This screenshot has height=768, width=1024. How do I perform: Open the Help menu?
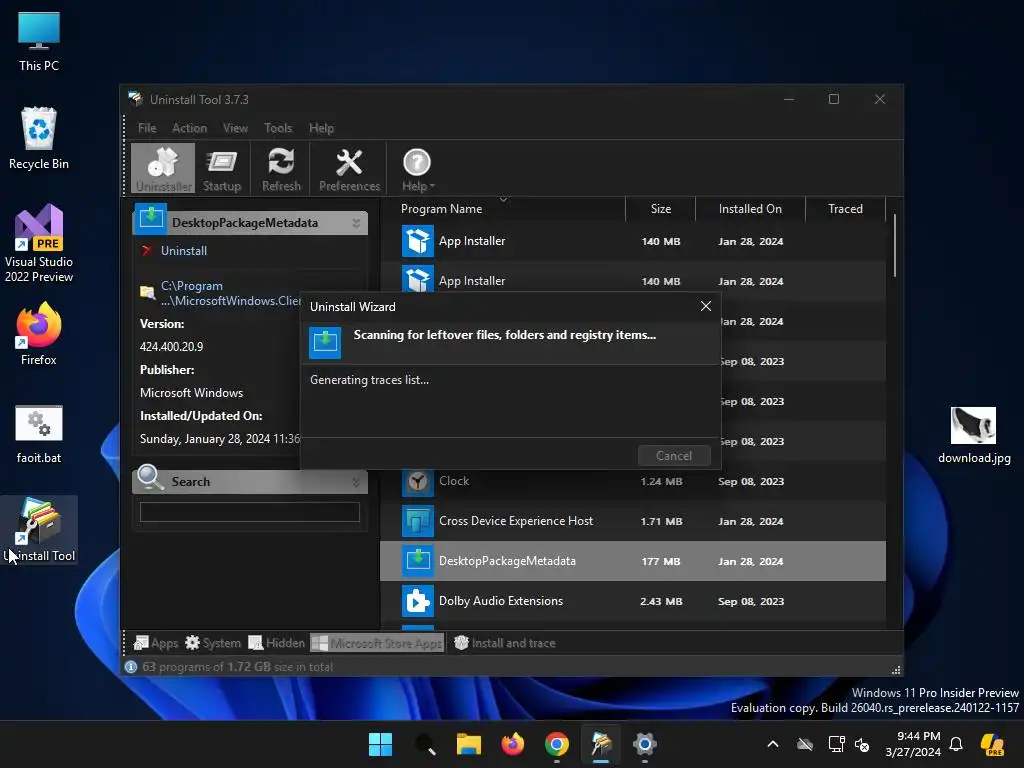coord(321,128)
